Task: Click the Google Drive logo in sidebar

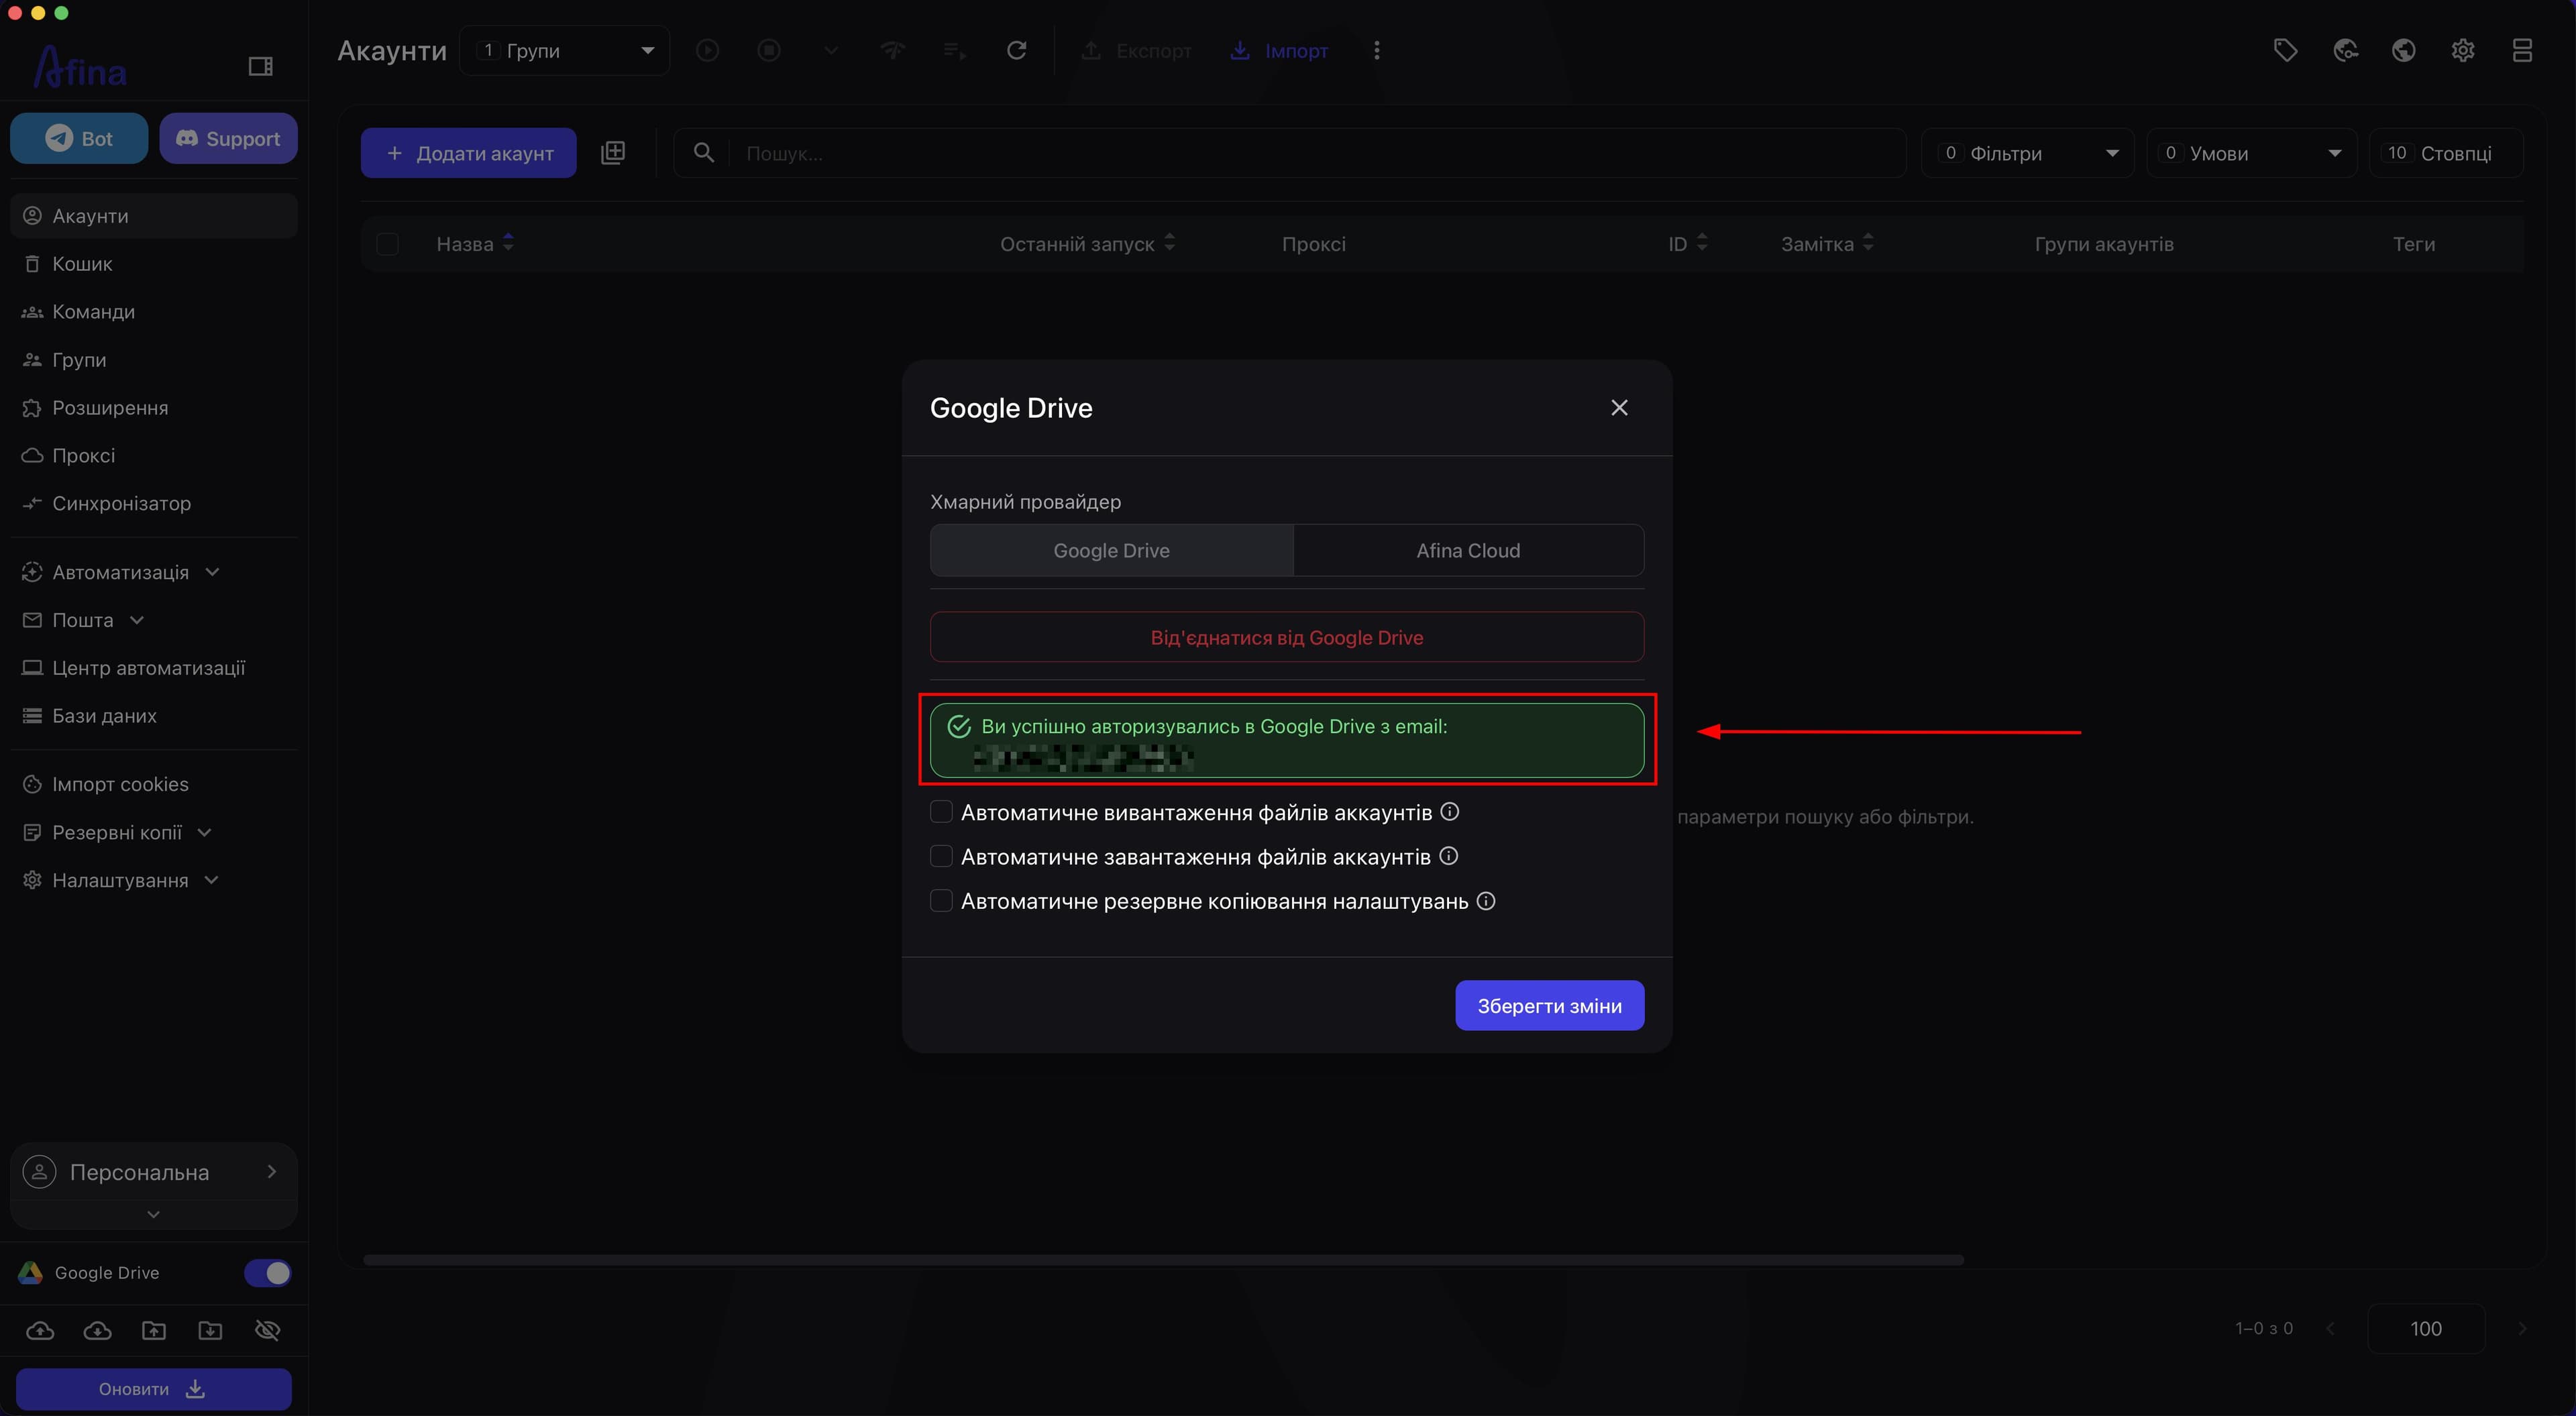Action: pos(30,1272)
